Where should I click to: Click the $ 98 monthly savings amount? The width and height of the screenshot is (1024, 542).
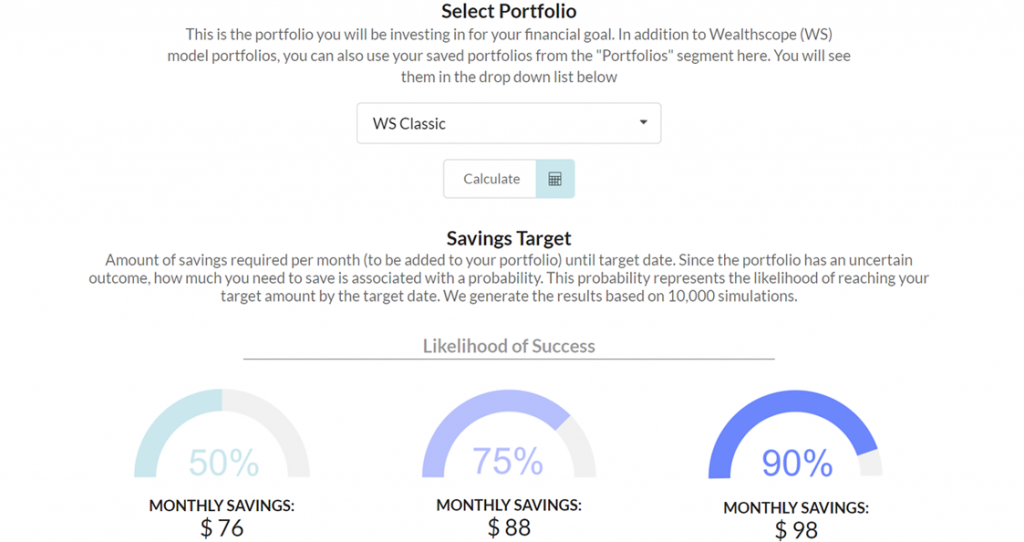pyautogui.click(x=795, y=530)
